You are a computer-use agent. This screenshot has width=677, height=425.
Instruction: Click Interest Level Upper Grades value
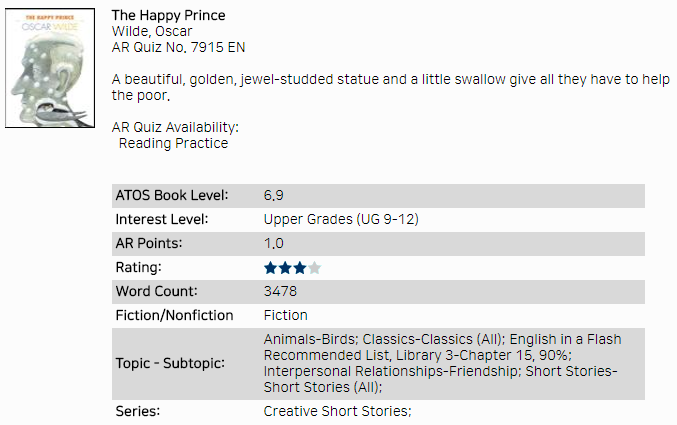pos(341,219)
